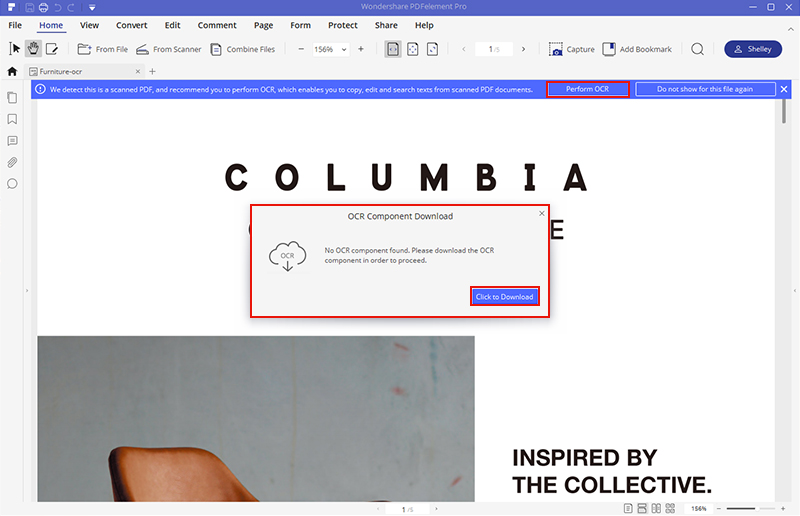Open the Page tab
800x516 pixels.
point(263,25)
